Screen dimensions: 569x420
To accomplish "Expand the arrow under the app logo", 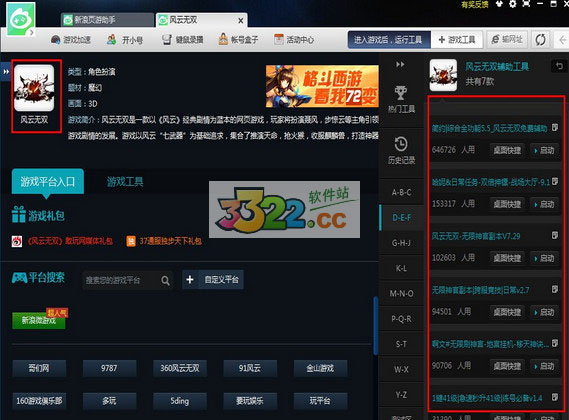I will point(32,32).
